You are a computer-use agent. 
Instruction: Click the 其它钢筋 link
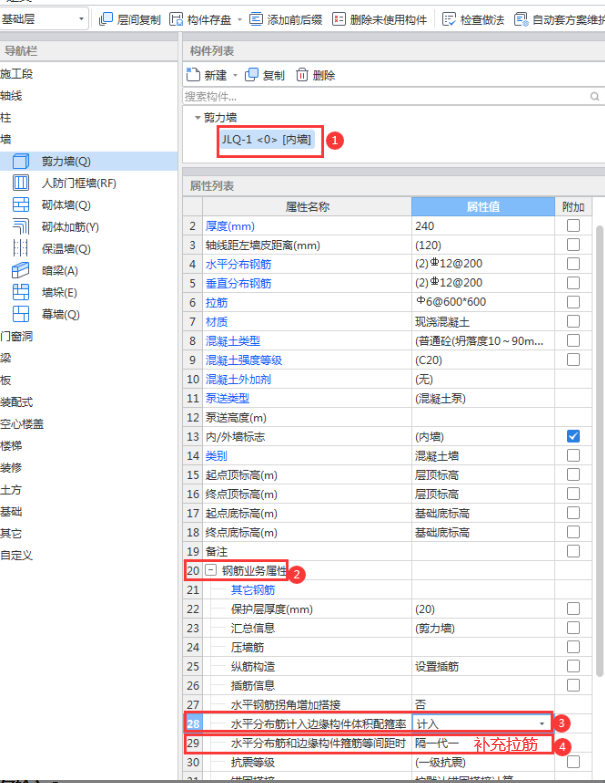(253, 590)
